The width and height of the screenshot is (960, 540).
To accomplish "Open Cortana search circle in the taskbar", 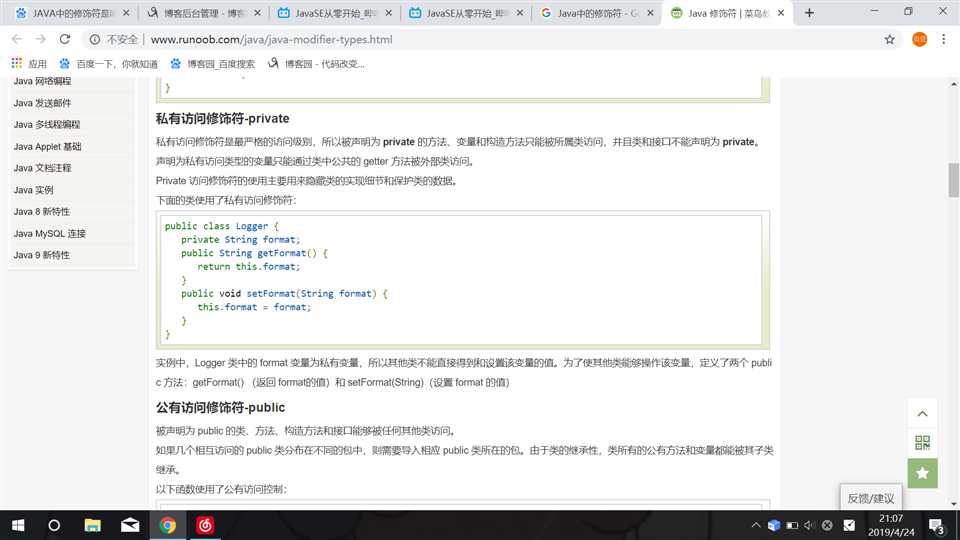I will (54, 525).
